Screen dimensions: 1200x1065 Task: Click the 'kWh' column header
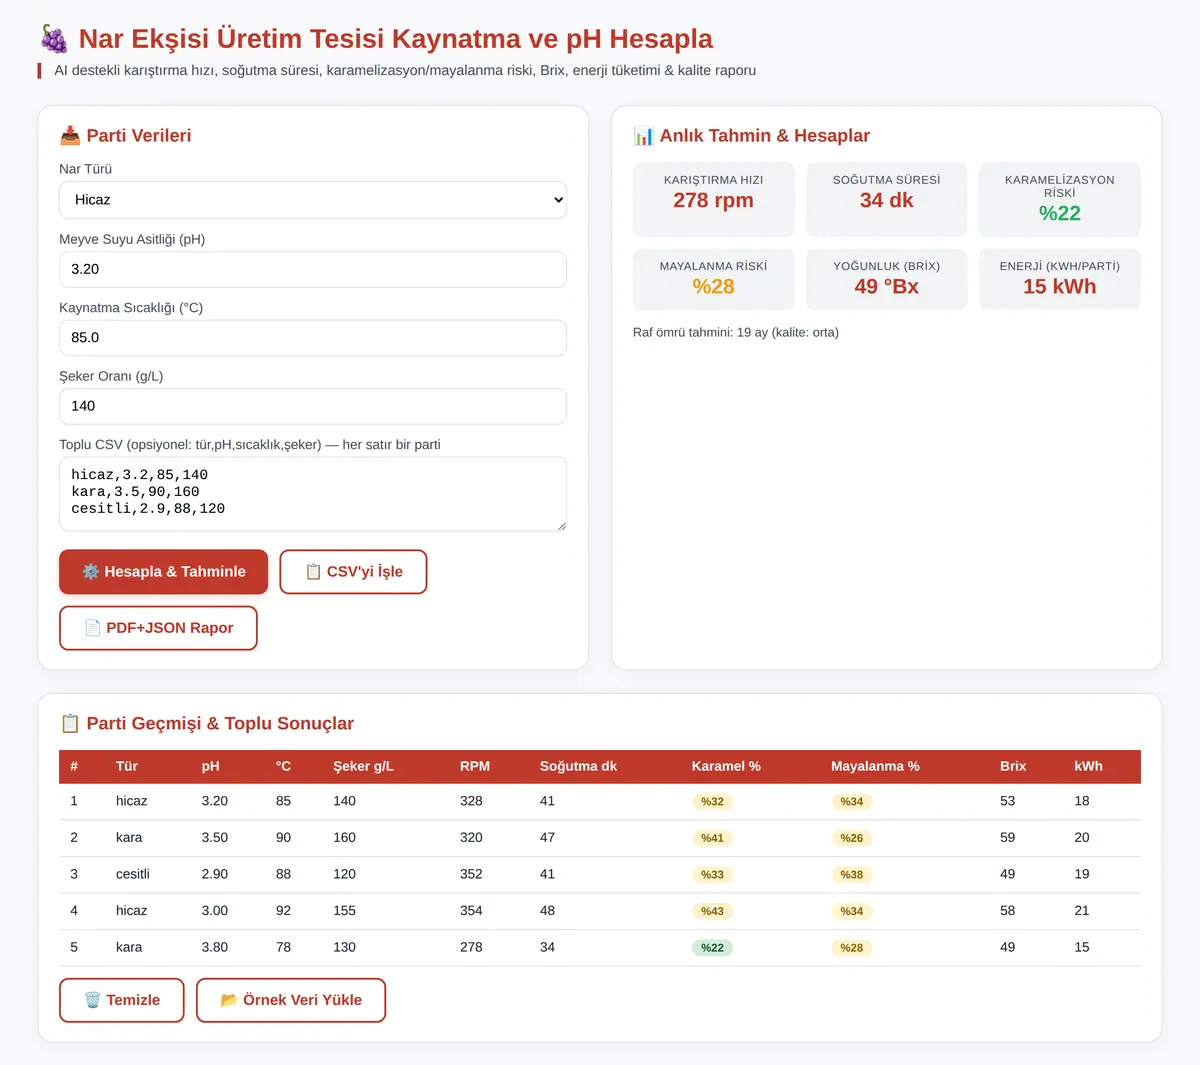pos(1089,767)
